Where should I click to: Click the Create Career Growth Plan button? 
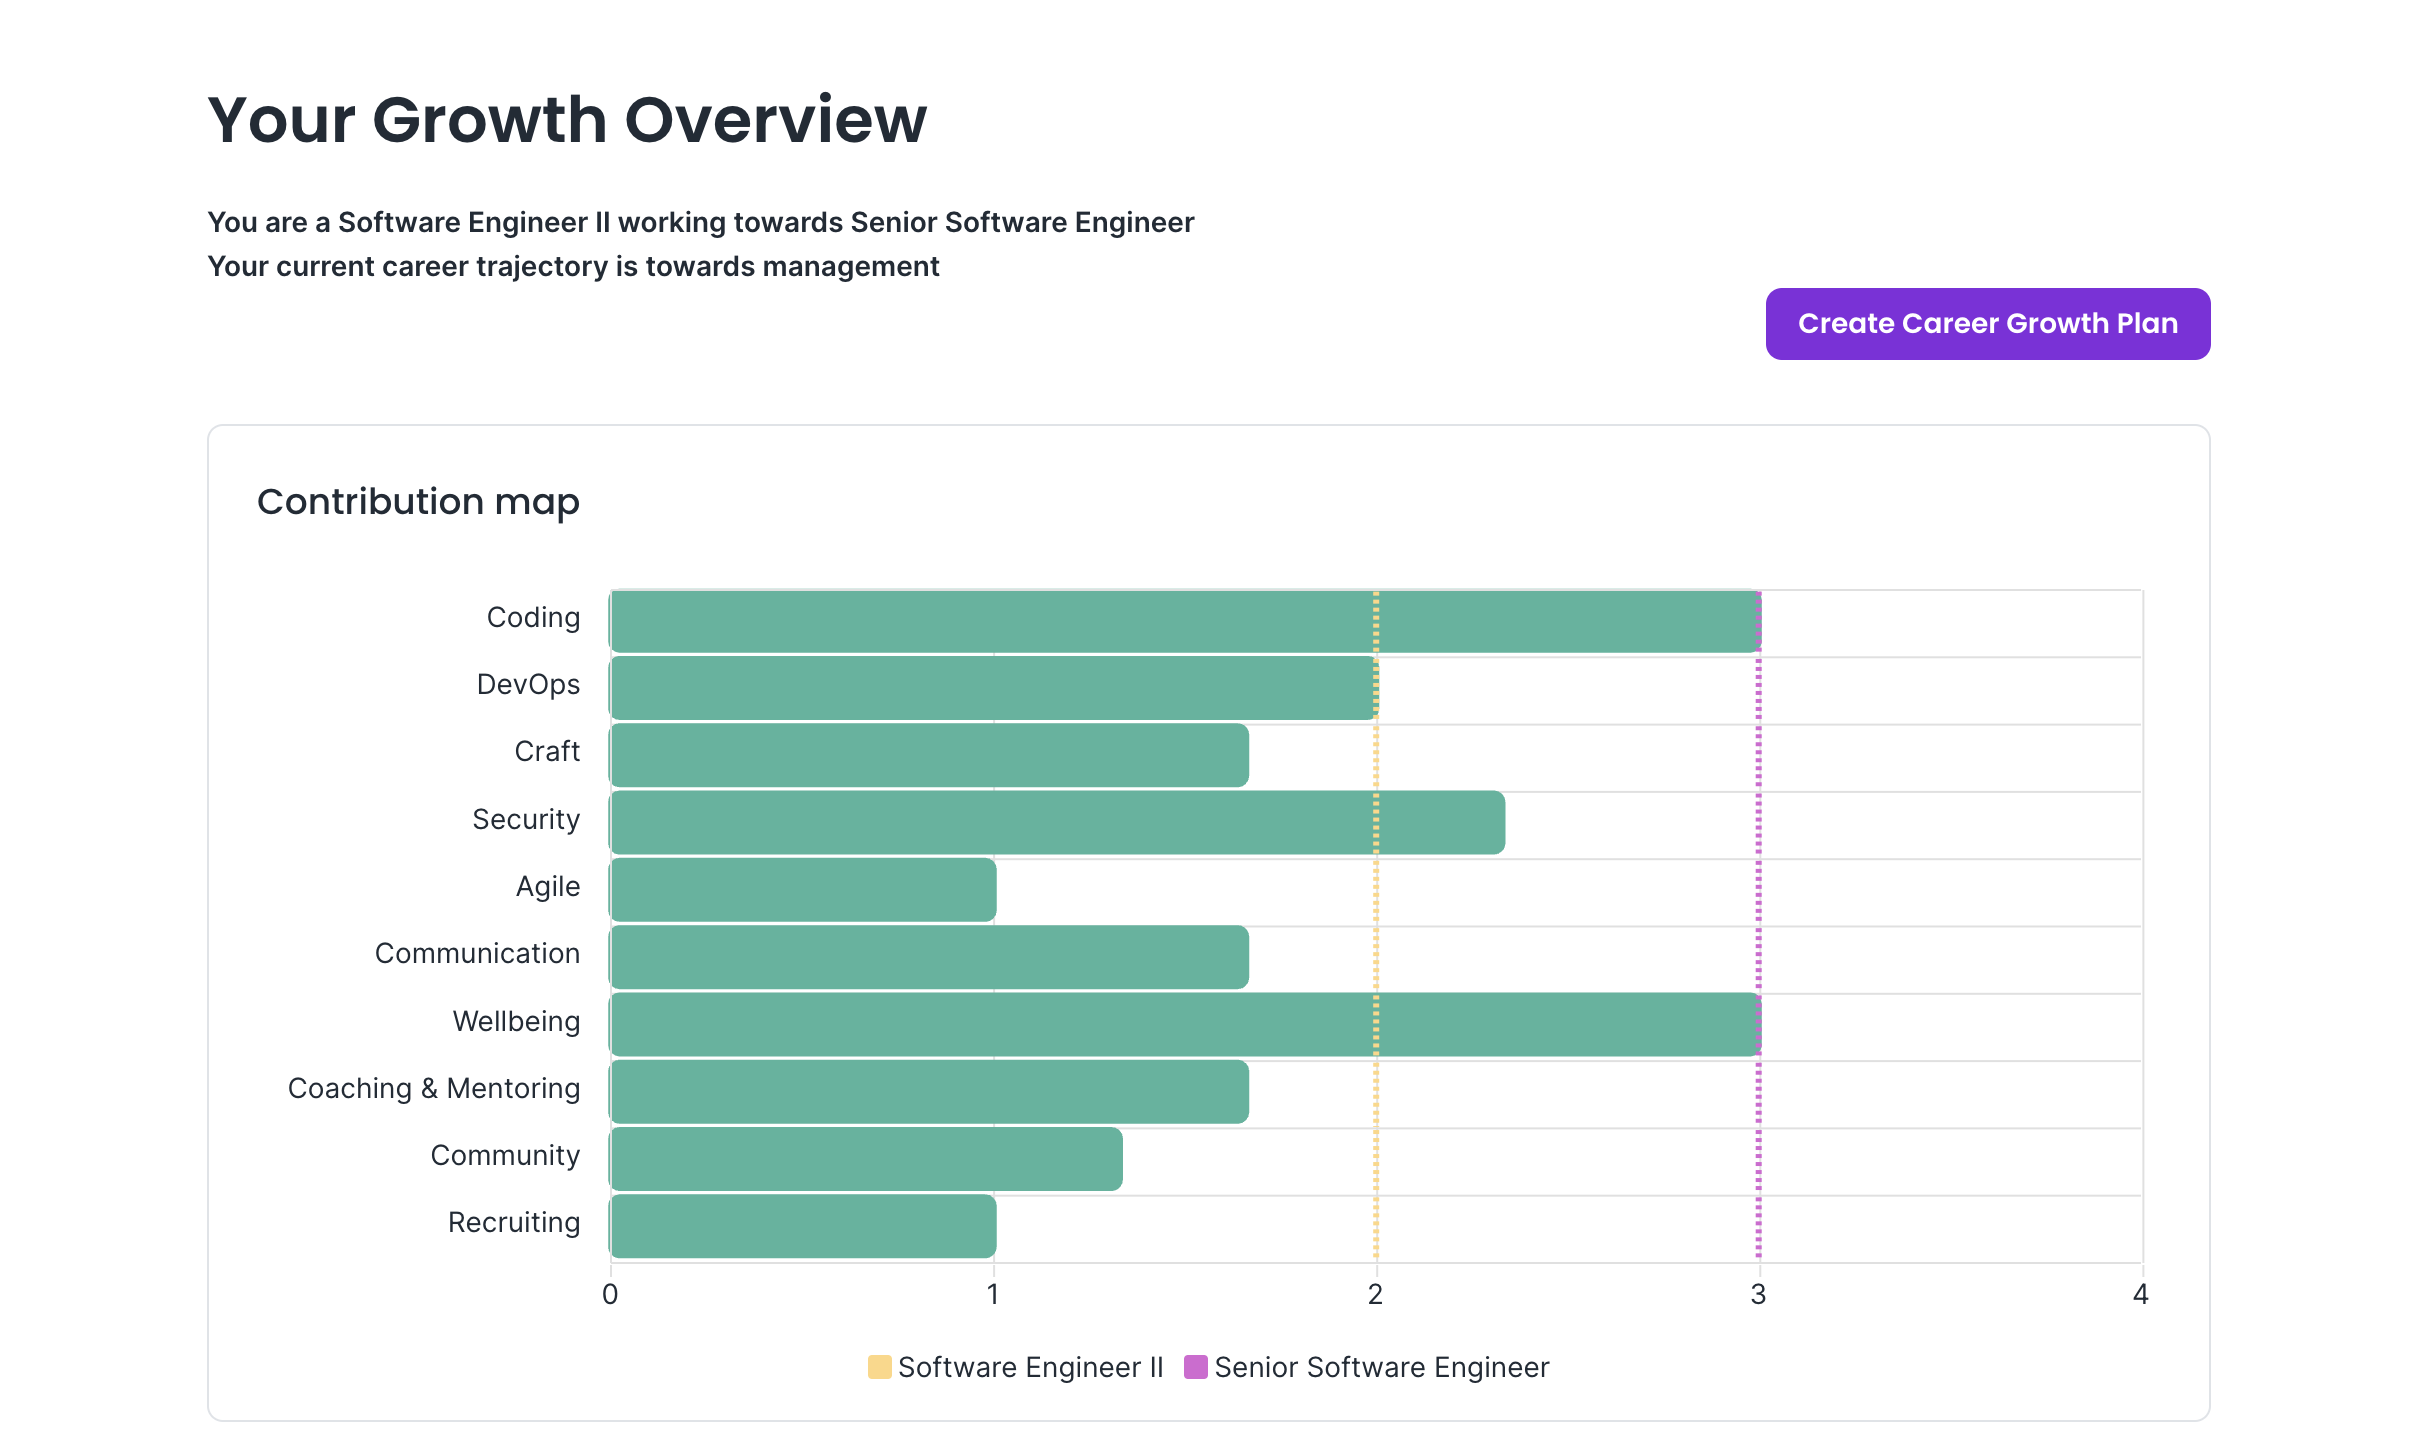(1987, 324)
